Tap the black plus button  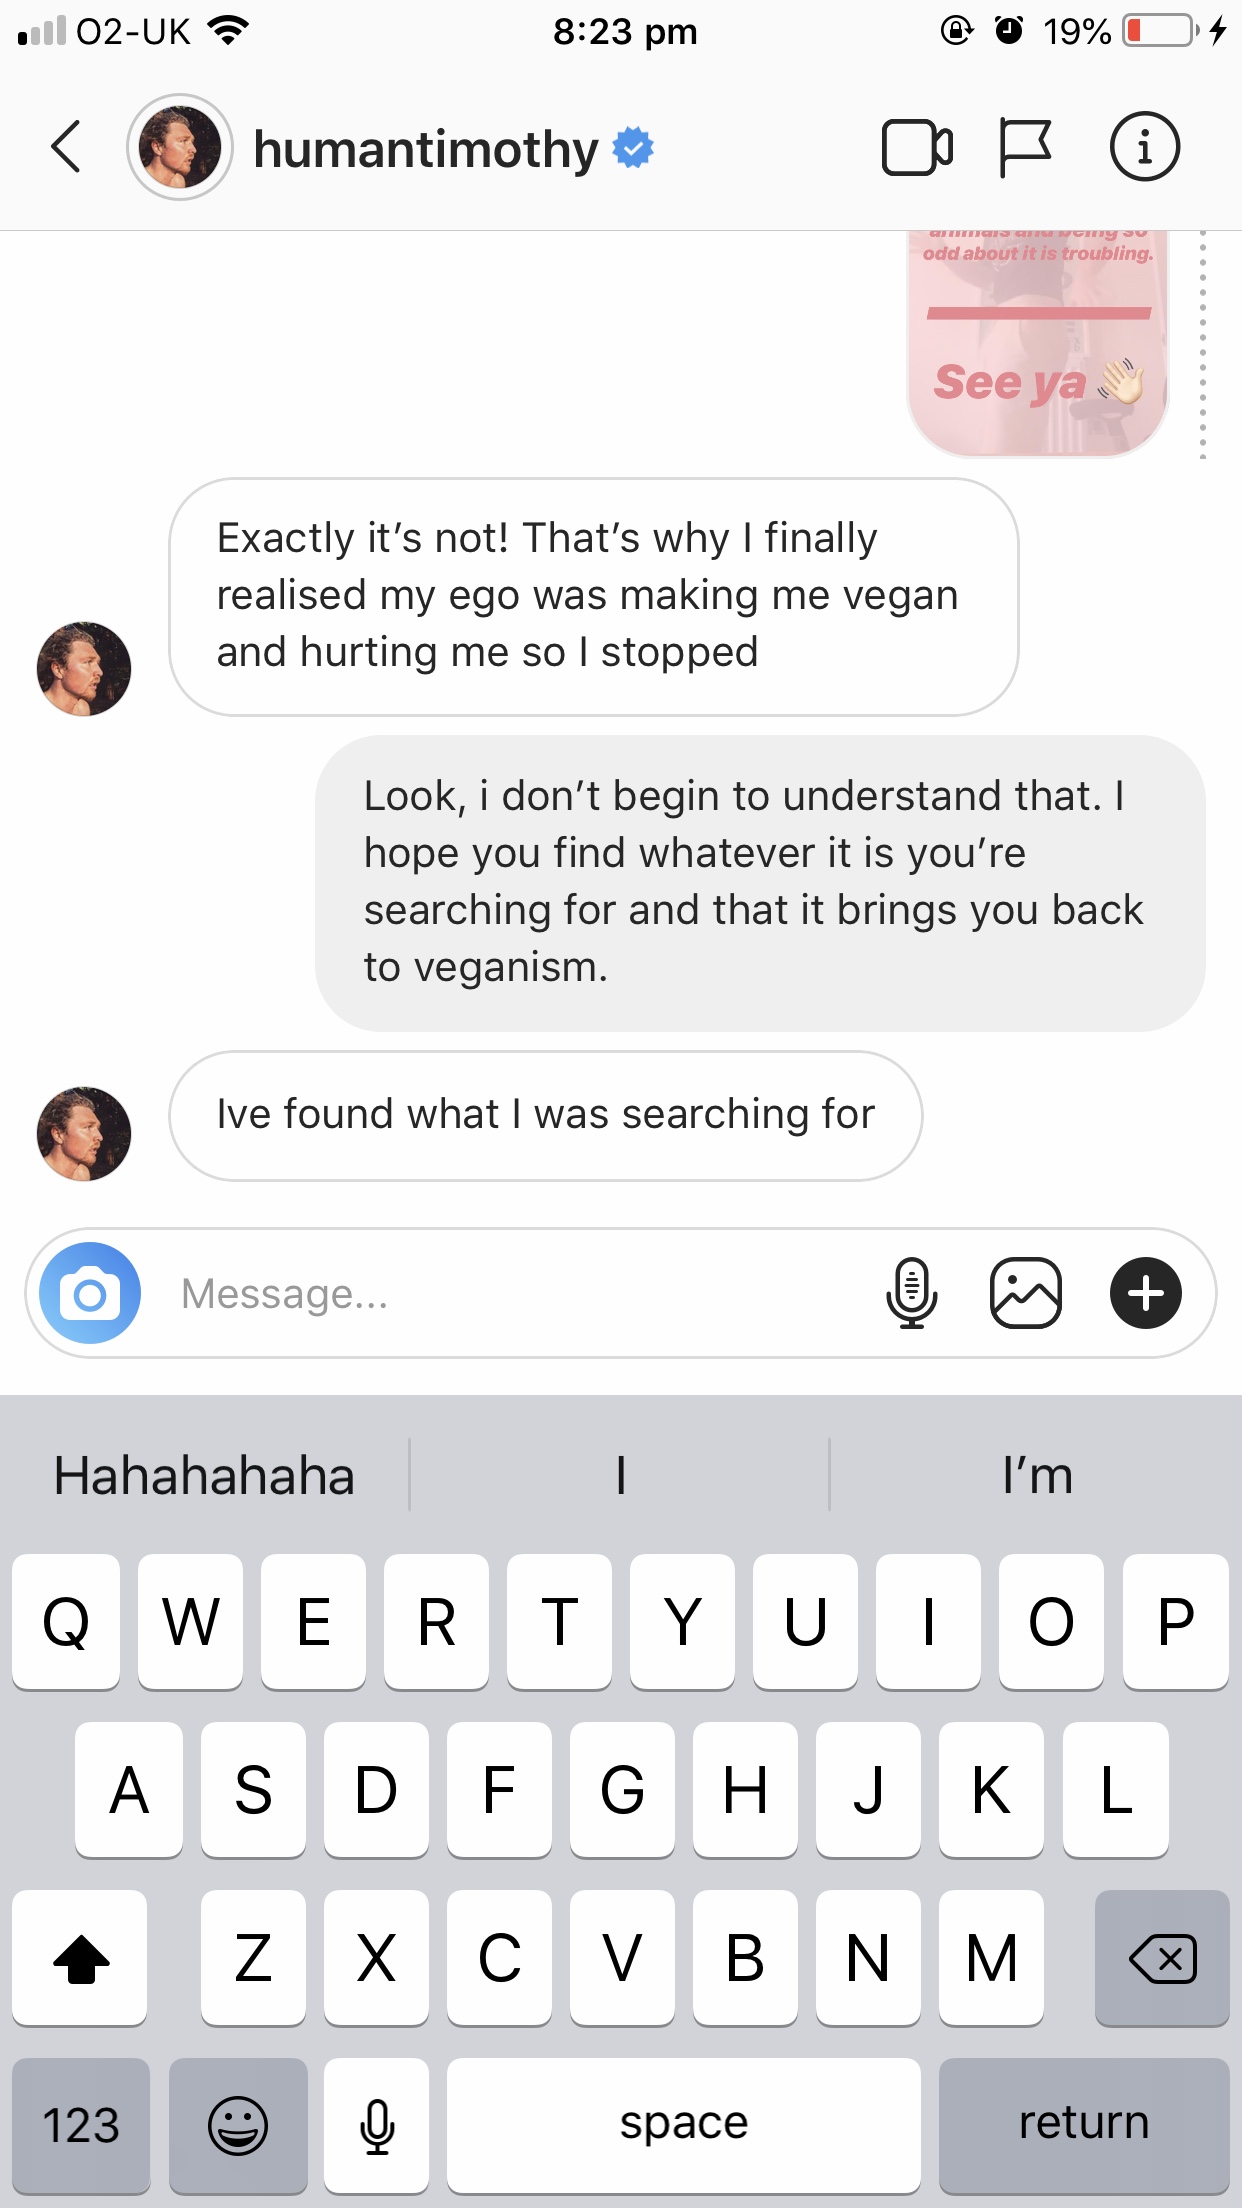pos(1146,1293)
